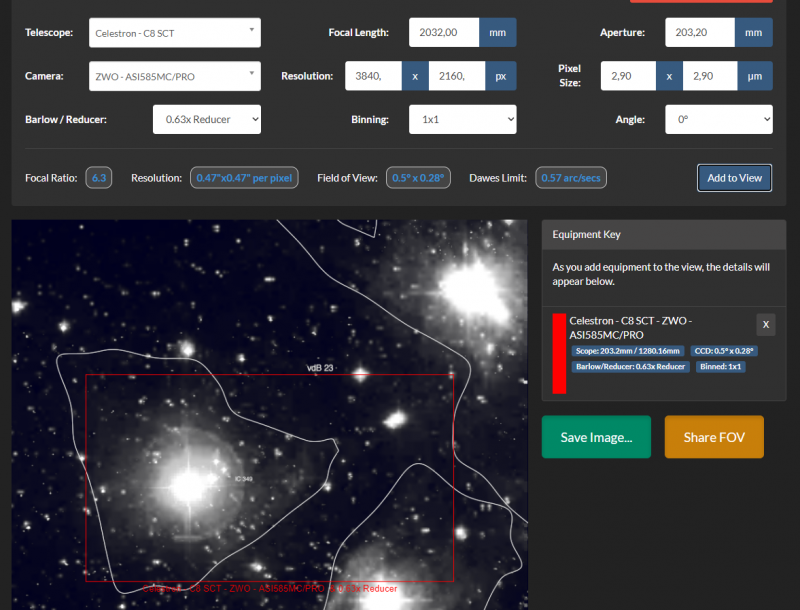Click the second Pixel Size field

[710, 76]
